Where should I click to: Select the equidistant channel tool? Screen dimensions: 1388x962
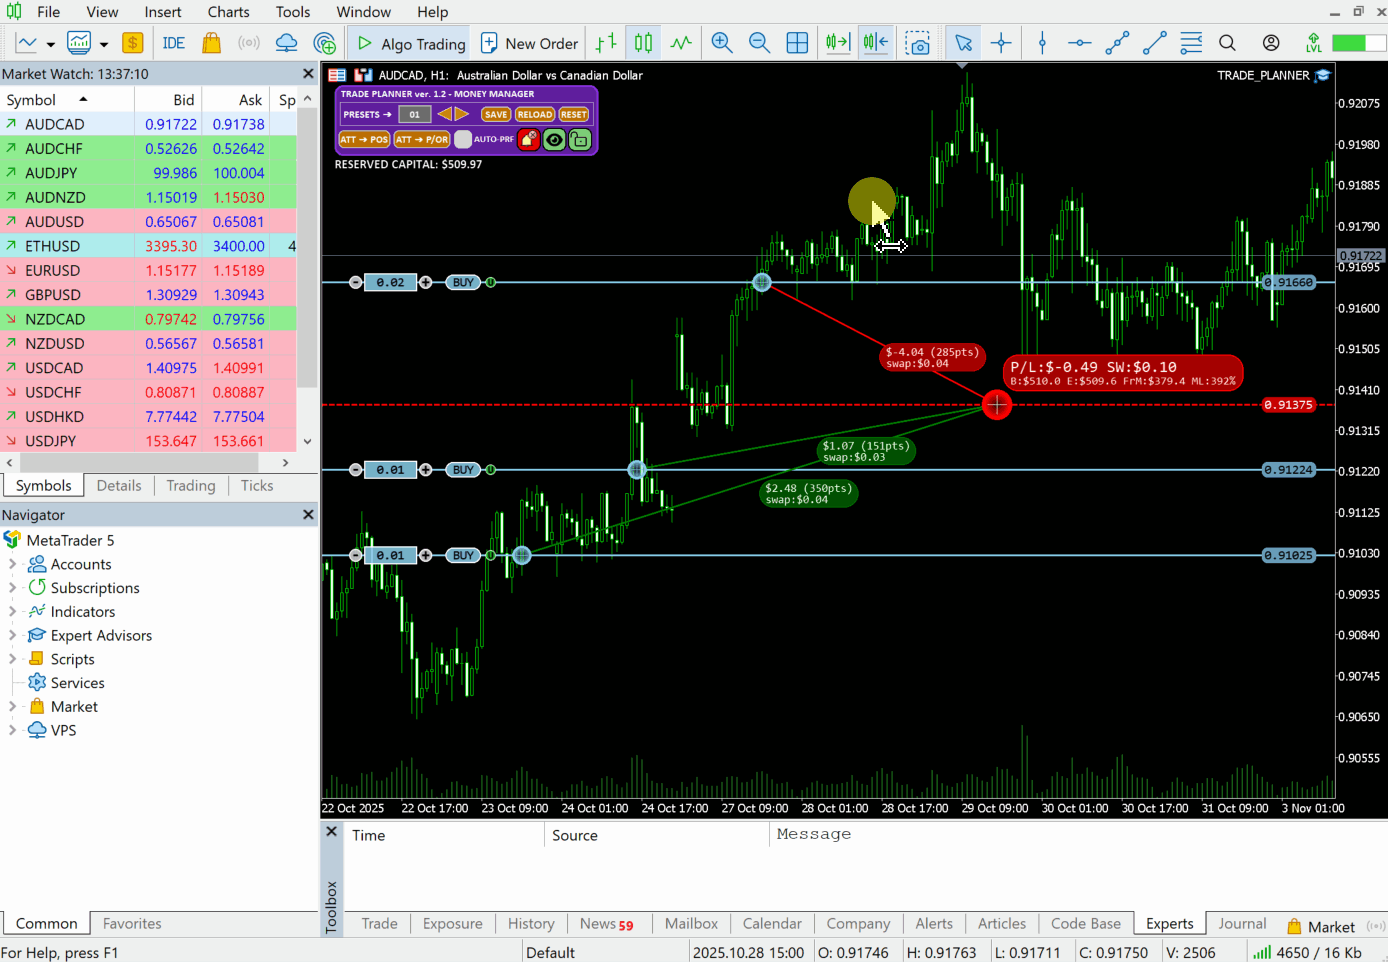(1154, 43)
